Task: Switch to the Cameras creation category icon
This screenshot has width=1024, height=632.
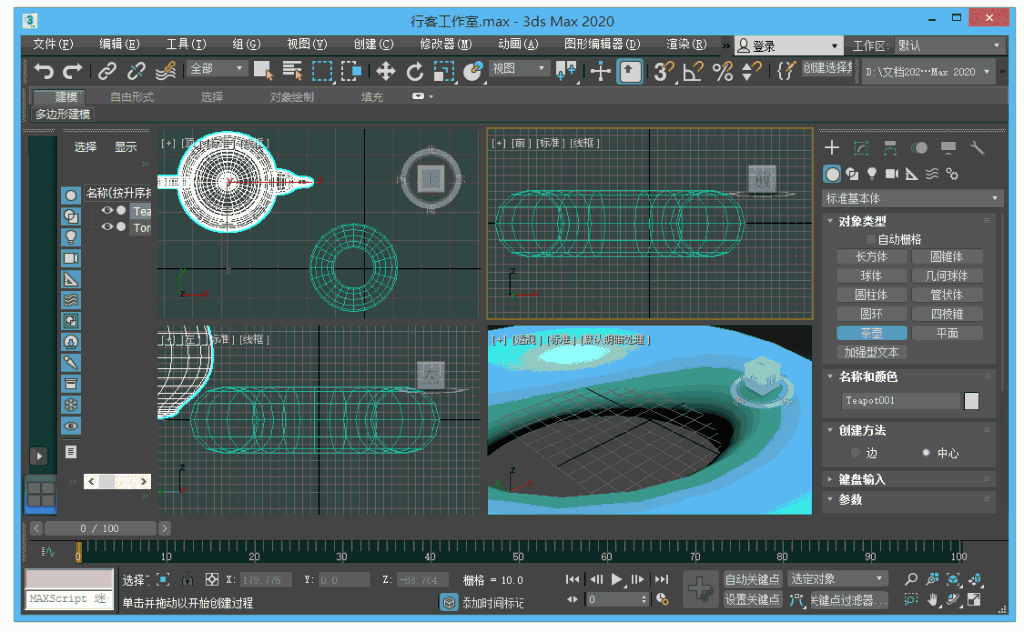Action: pos(892,174)
